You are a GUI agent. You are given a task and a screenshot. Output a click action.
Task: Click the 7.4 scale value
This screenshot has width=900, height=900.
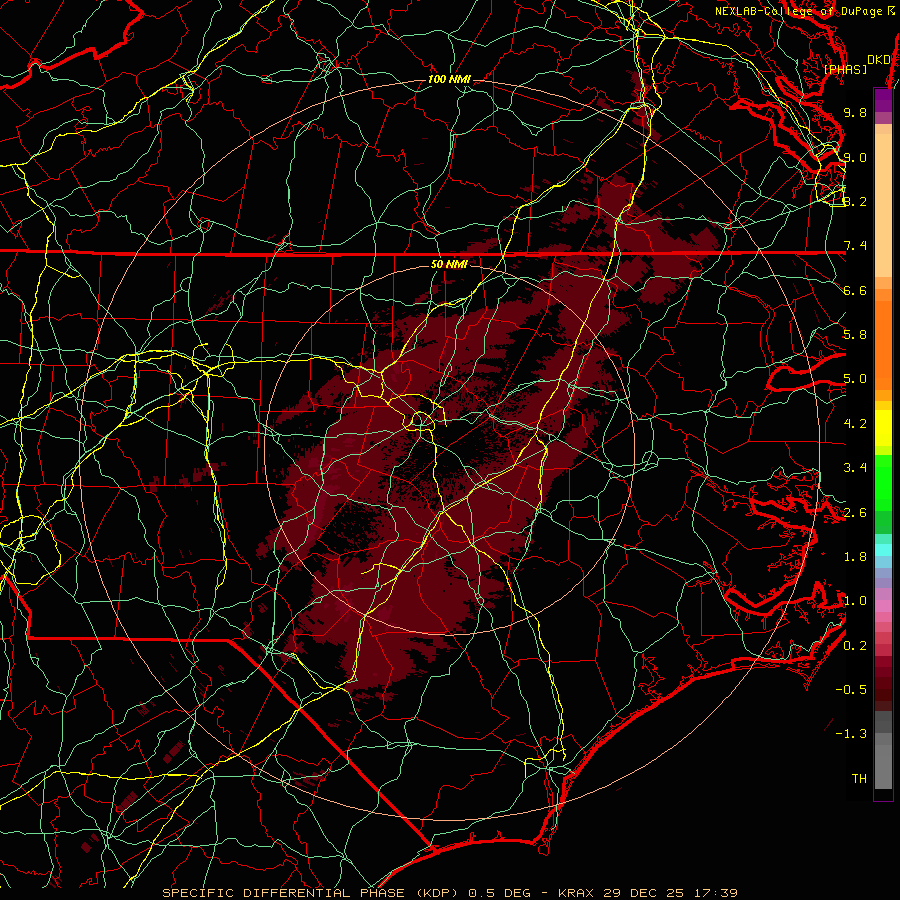[855, 246]
